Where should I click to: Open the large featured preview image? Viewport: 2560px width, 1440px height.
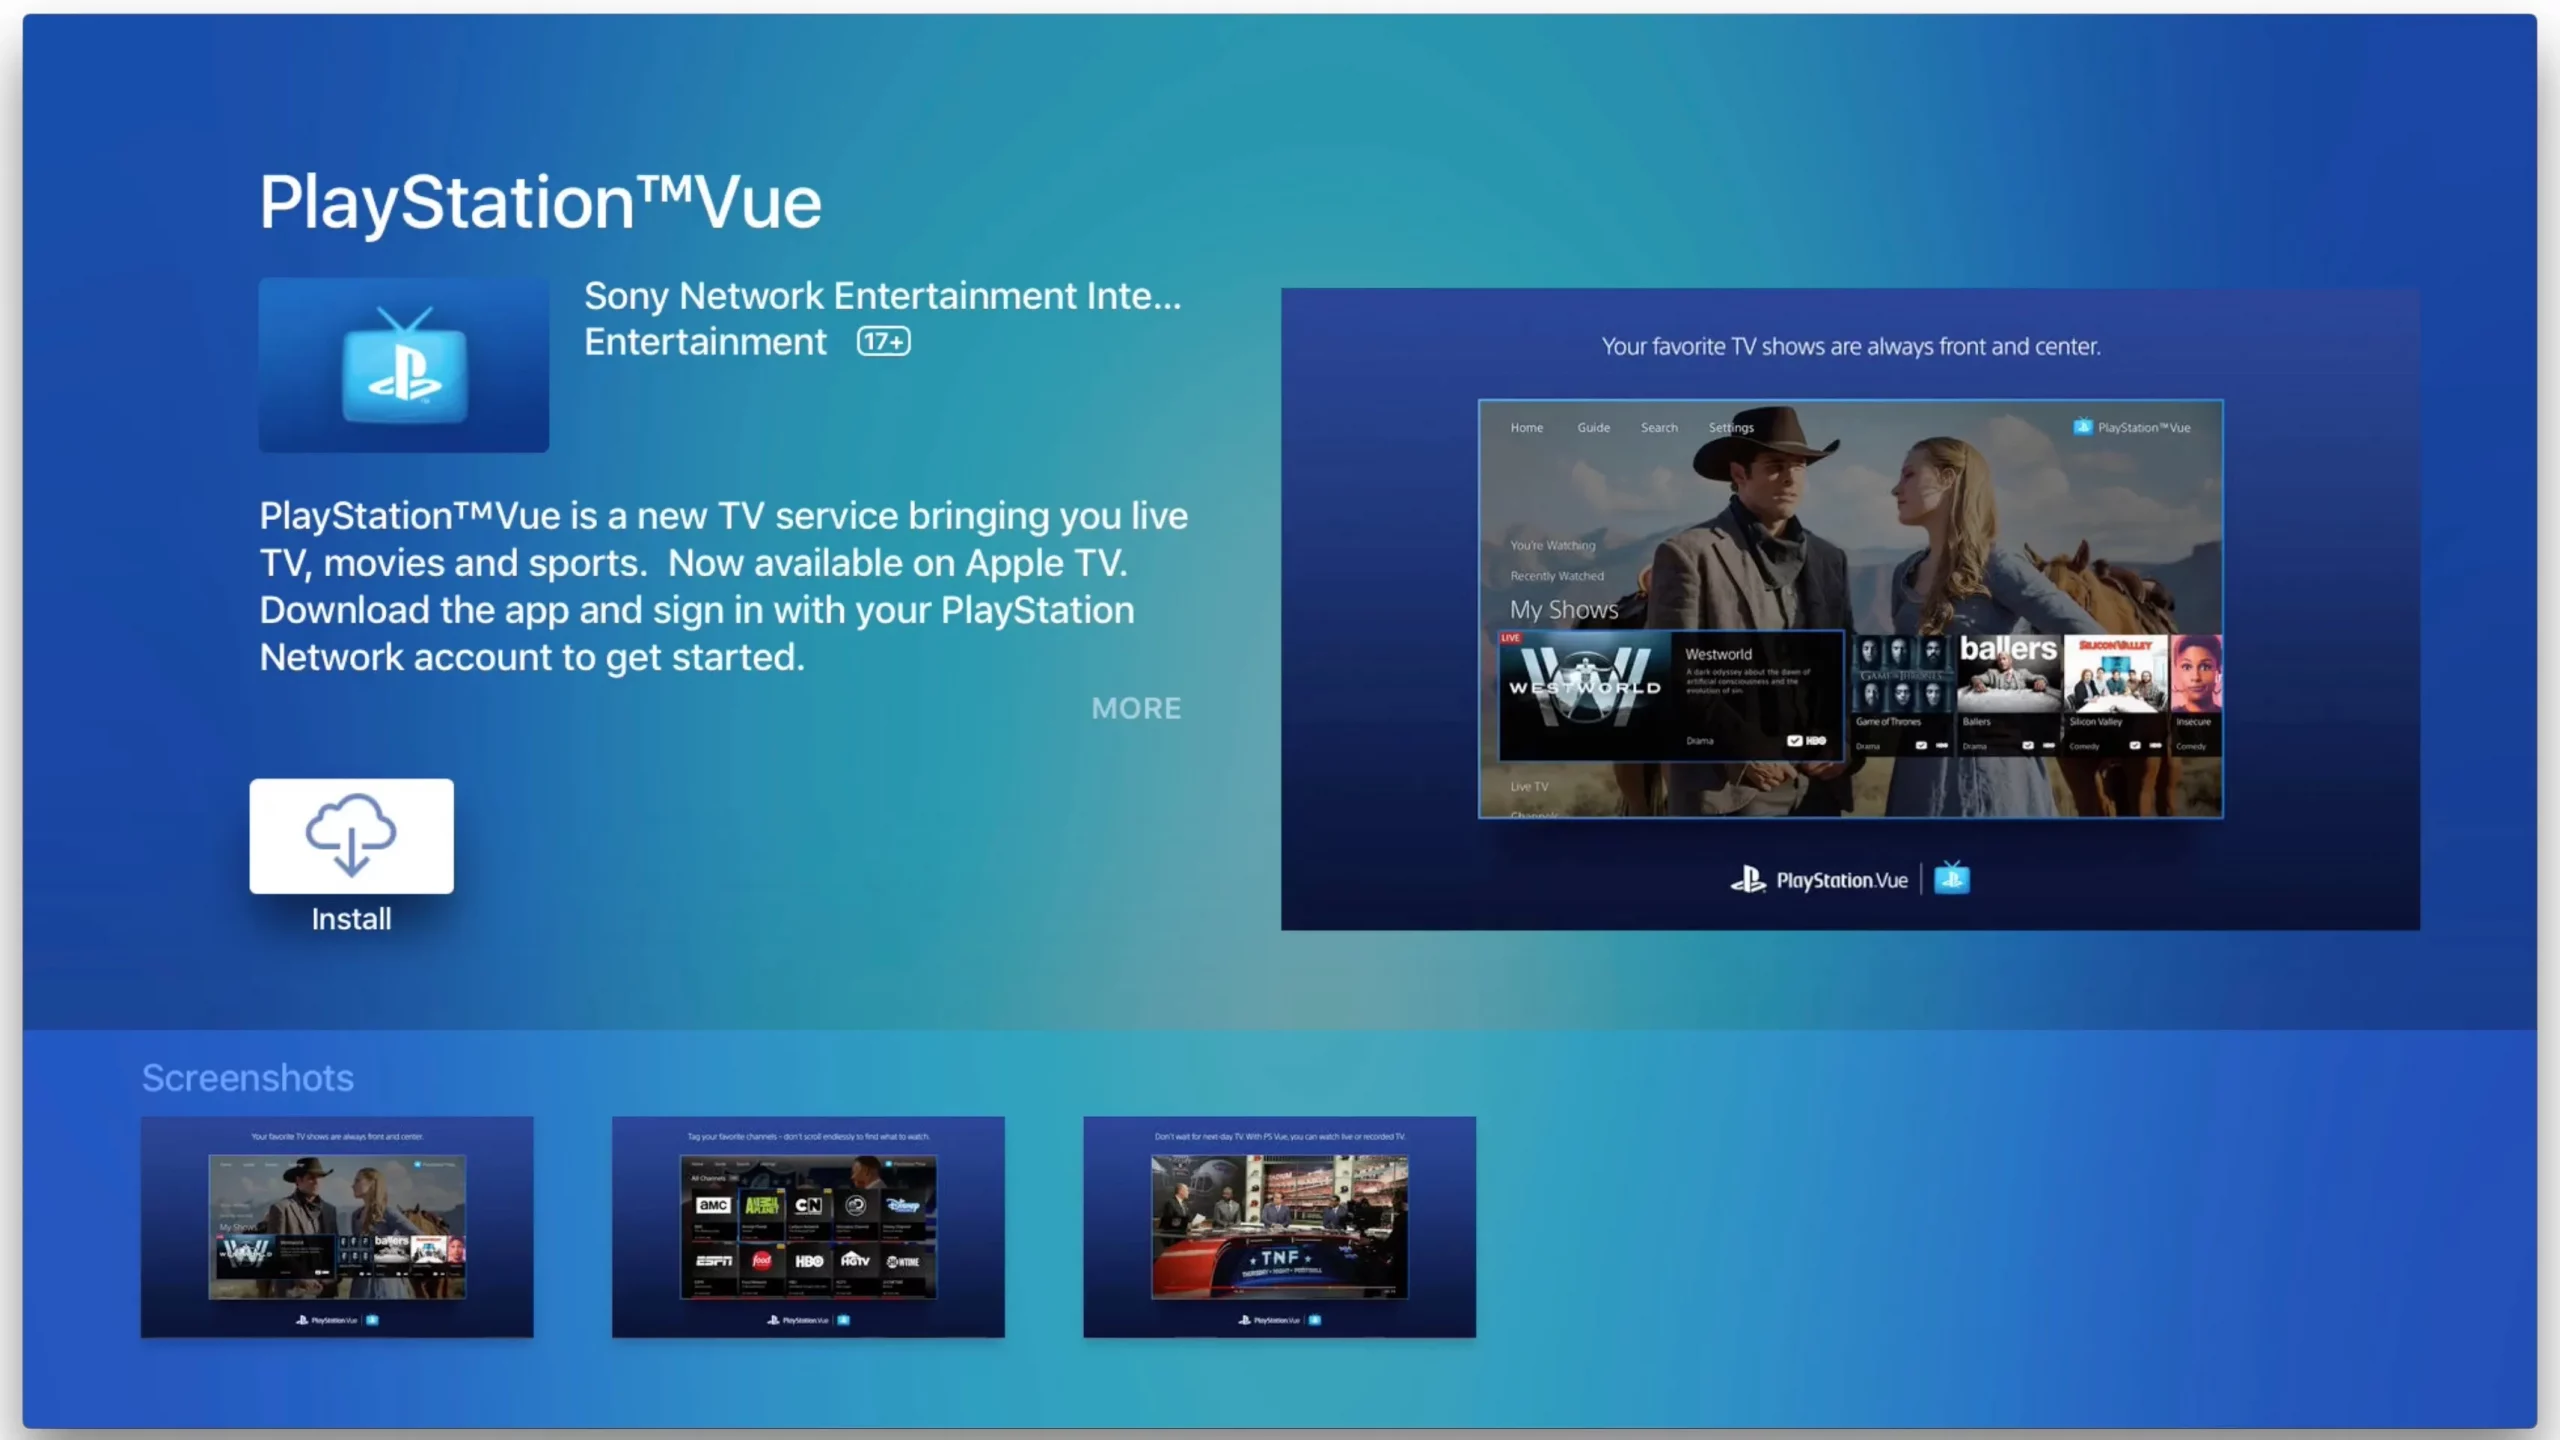(1850, 609)
